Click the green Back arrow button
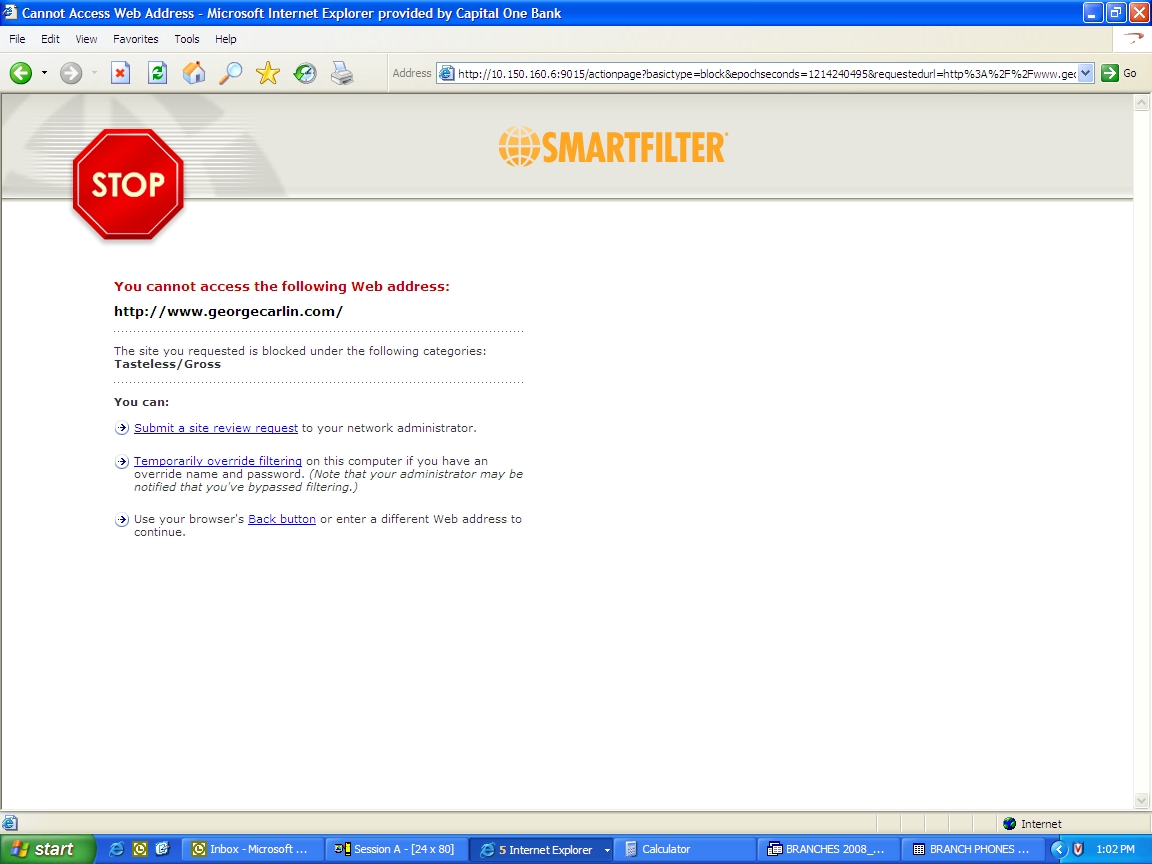Viewport: 1152px width, 864px height. 21,73
